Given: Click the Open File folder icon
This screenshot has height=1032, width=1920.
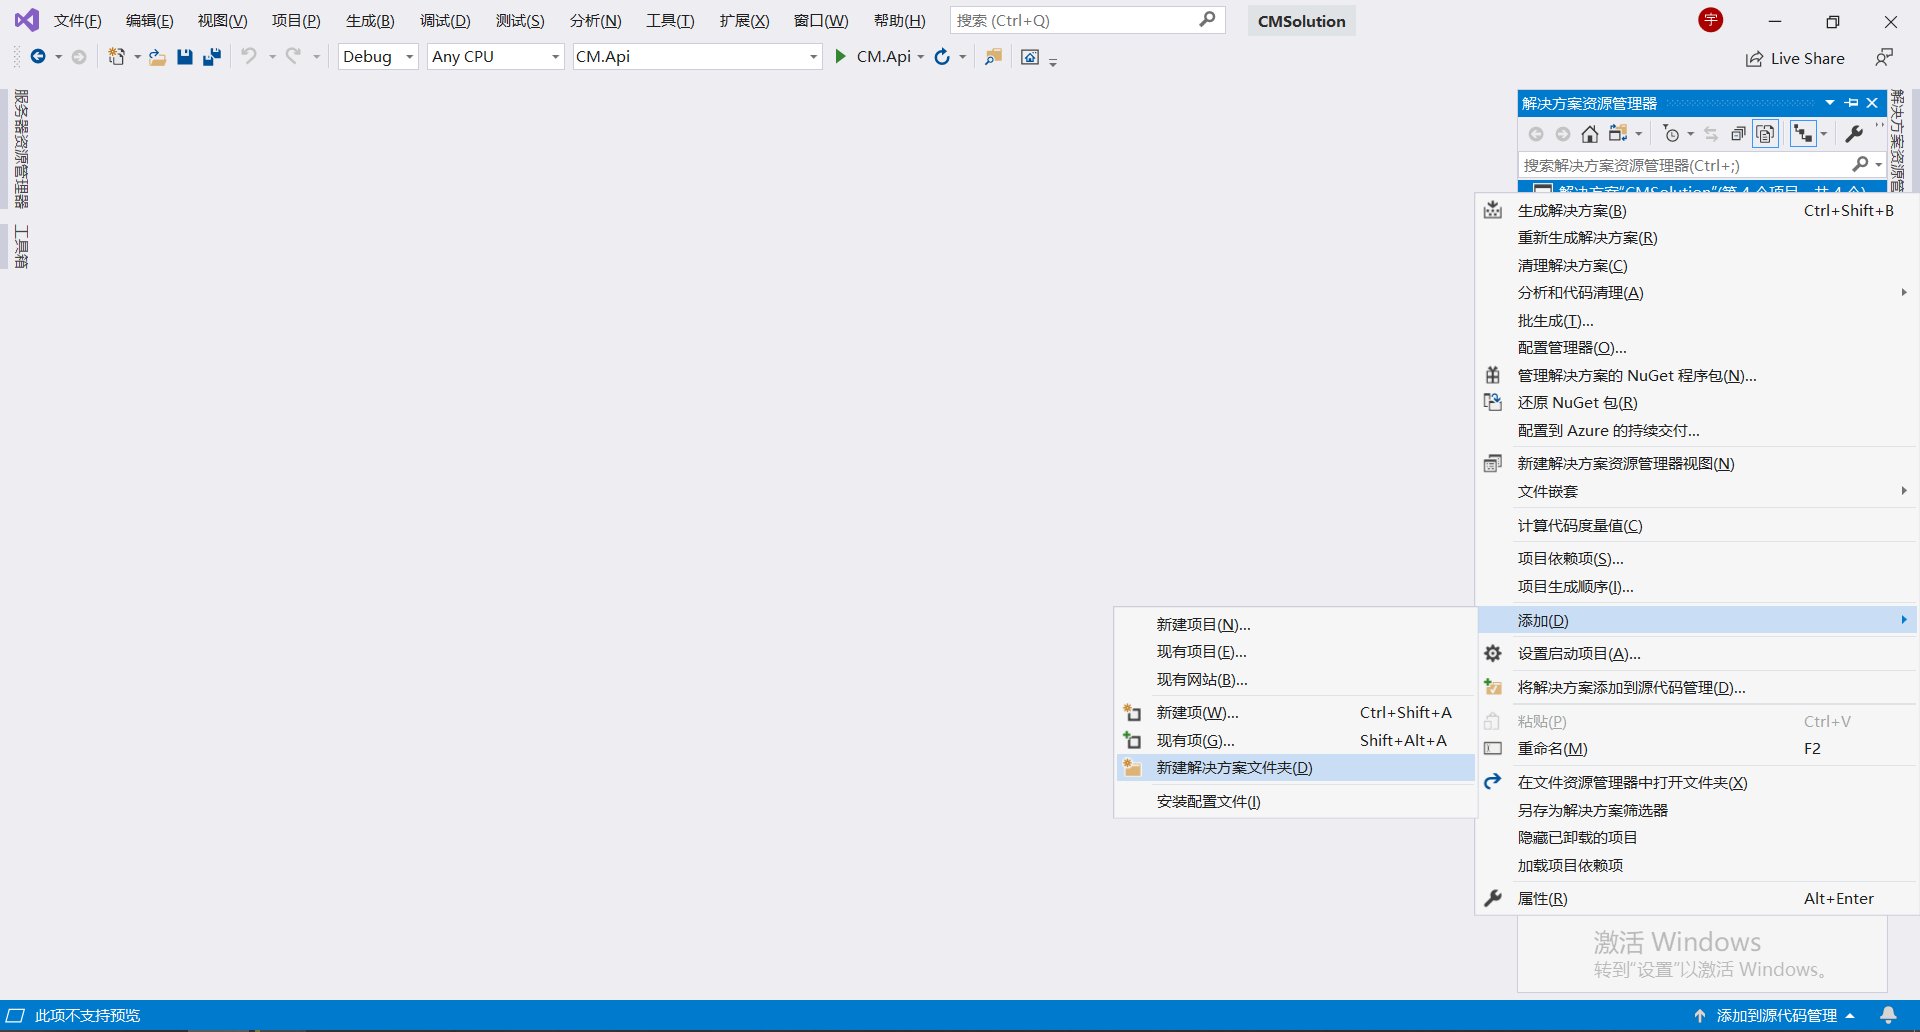Looking at the screenshot, I should click(x=157, y=57).
